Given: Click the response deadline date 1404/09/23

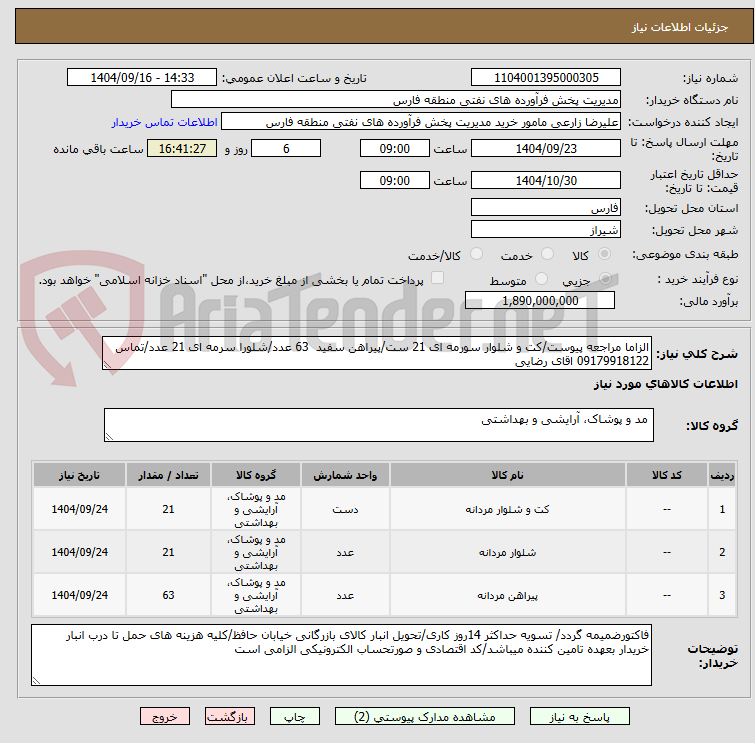Looking at the screenshot, I should (x=546, y=148).
